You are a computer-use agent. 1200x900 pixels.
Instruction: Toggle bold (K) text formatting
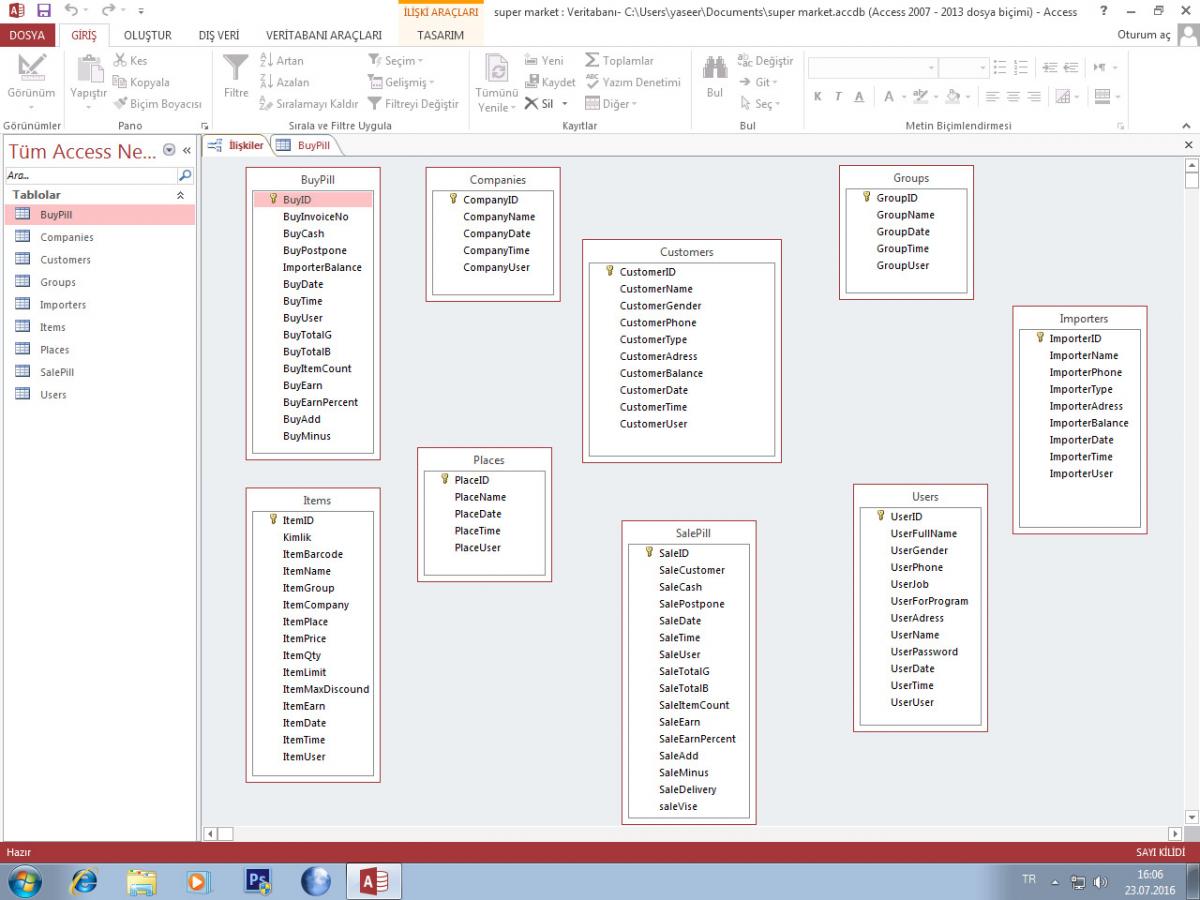(817, 97)
